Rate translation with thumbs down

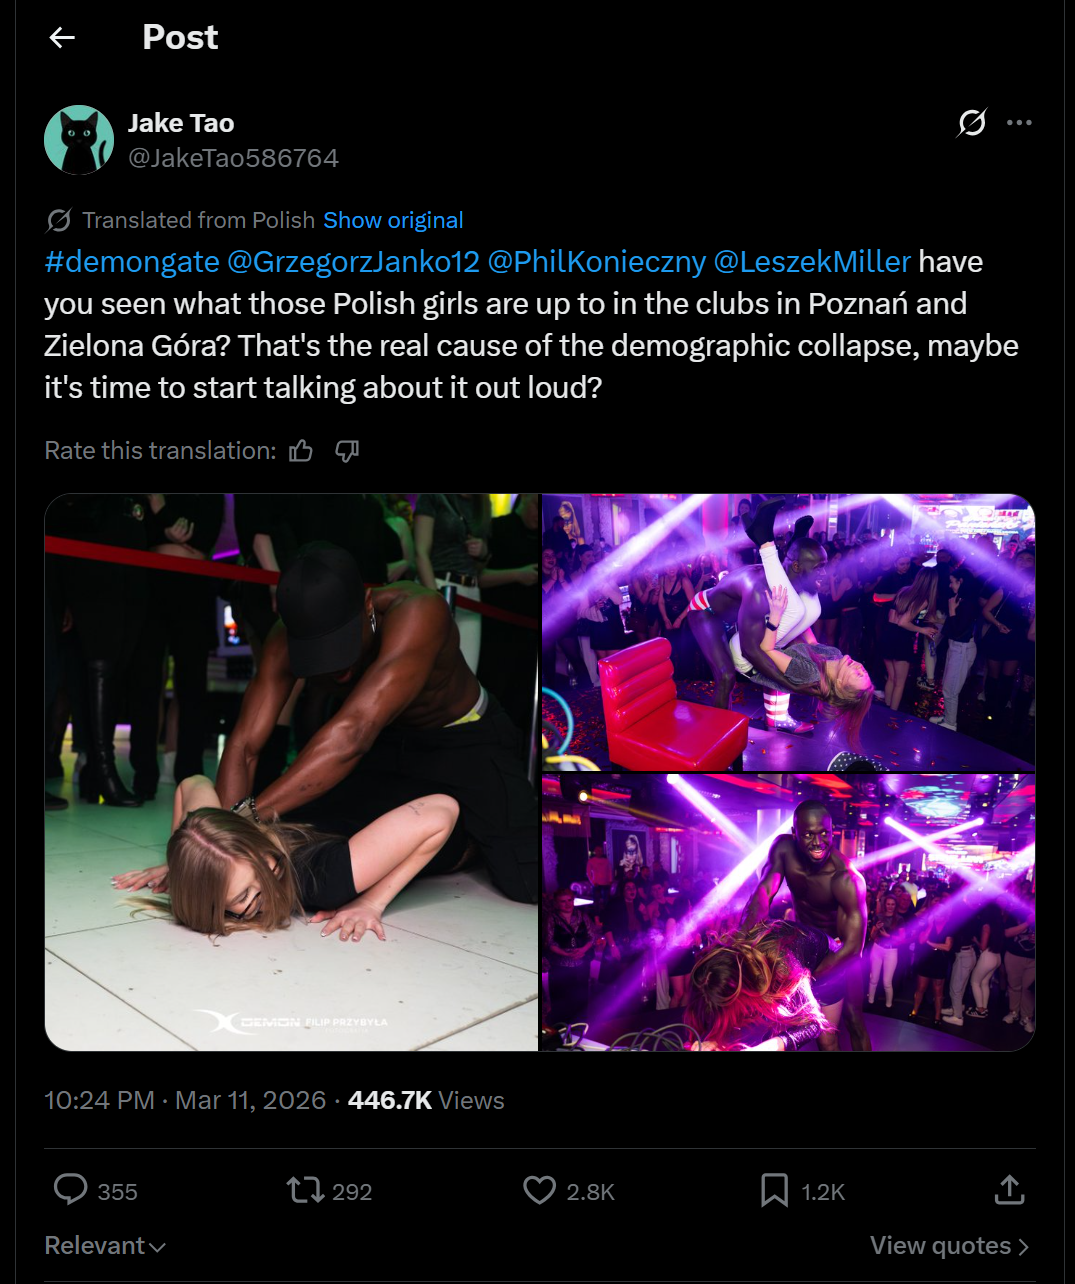[x=347, y=451]
